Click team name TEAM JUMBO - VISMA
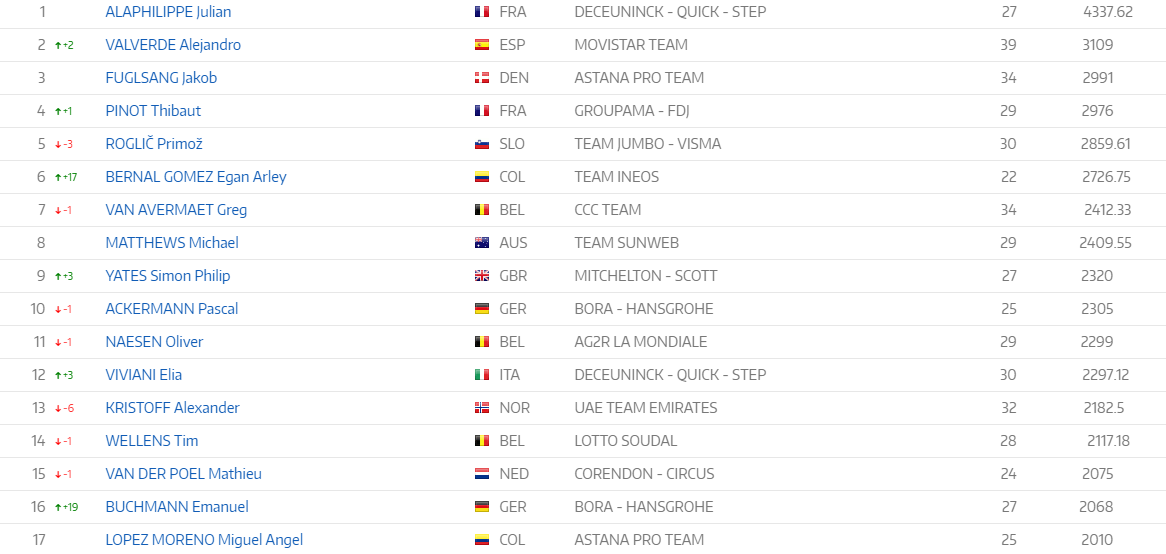 (x=648, y=144)
